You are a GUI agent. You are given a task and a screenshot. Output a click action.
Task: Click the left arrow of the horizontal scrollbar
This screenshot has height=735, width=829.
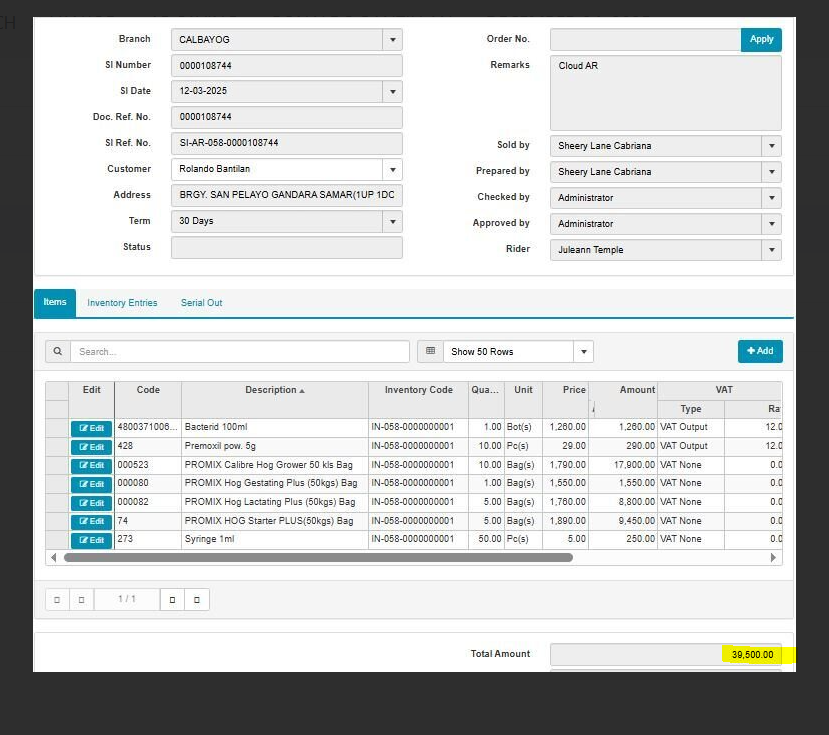[53, 558]
